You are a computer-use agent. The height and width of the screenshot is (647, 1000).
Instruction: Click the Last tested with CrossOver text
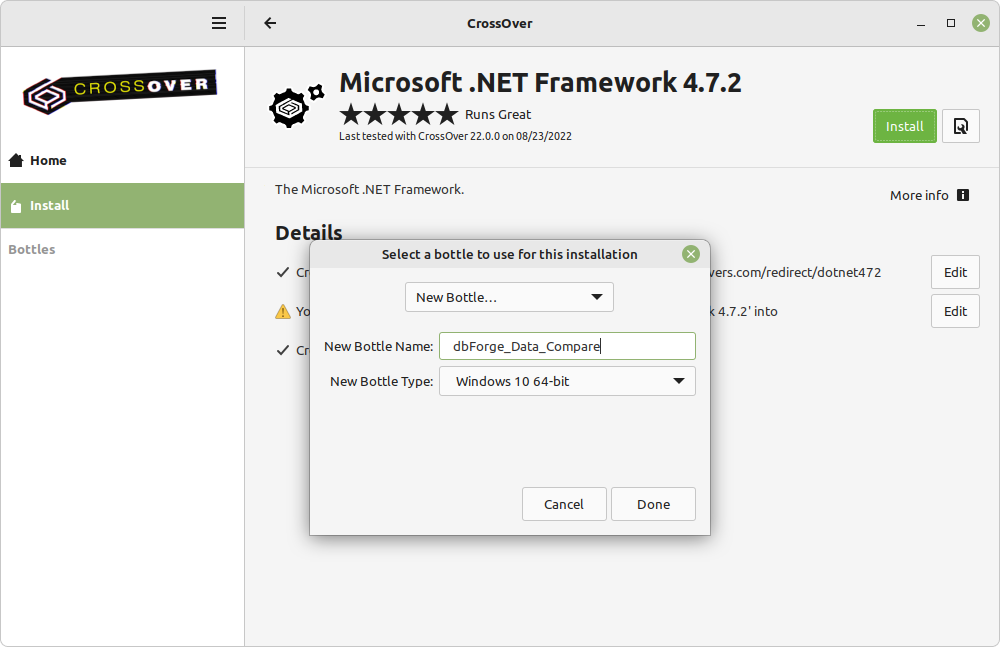click(455, 136)
